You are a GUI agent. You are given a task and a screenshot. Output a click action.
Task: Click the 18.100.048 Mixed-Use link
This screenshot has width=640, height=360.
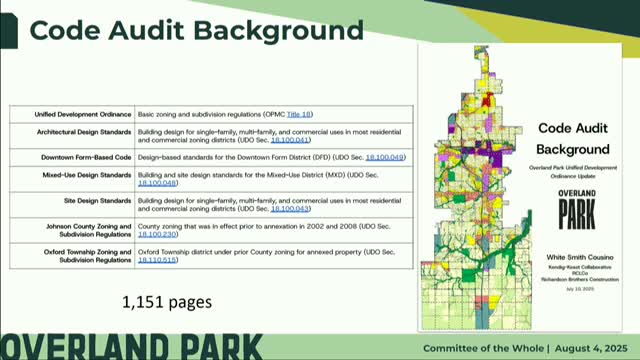pyautogui.click(x=157, y=183)
